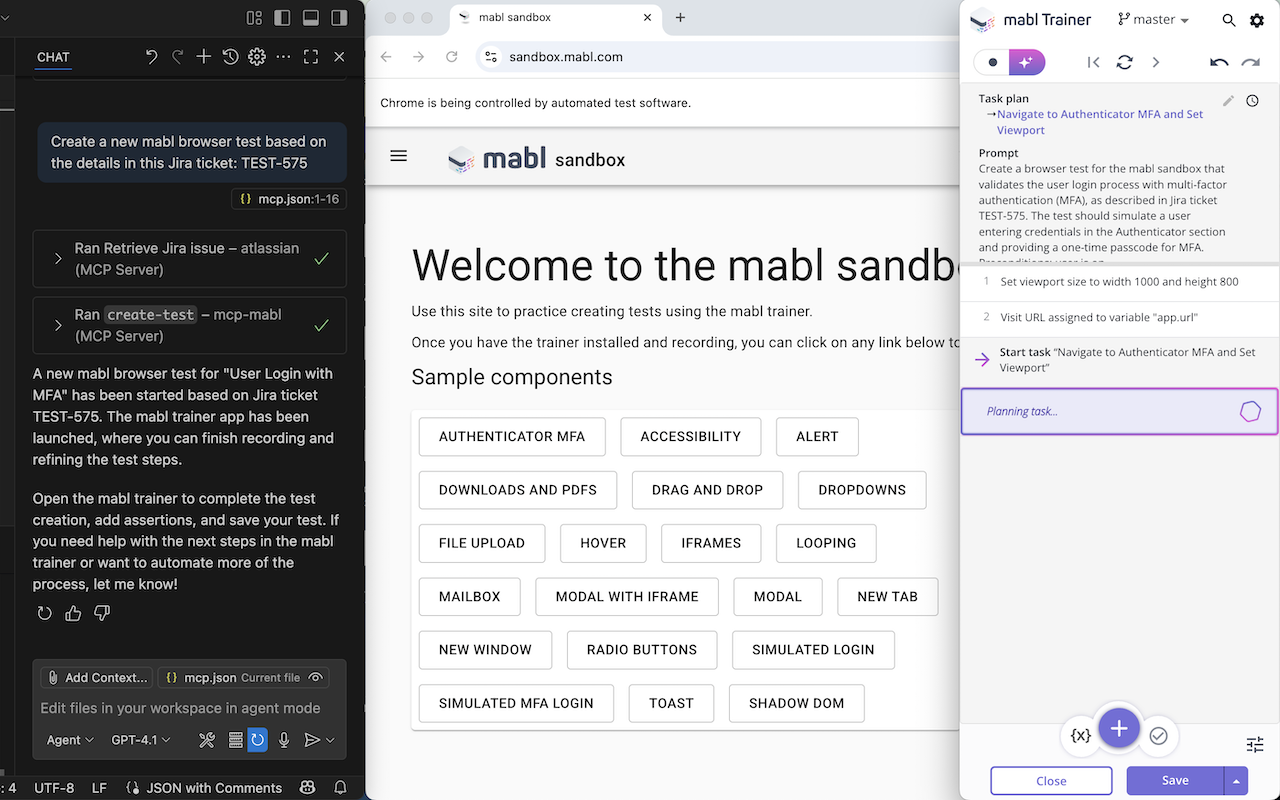
Task: Open the SIMULATED MFA LOGIN component
Action: [x=516, y=703]
